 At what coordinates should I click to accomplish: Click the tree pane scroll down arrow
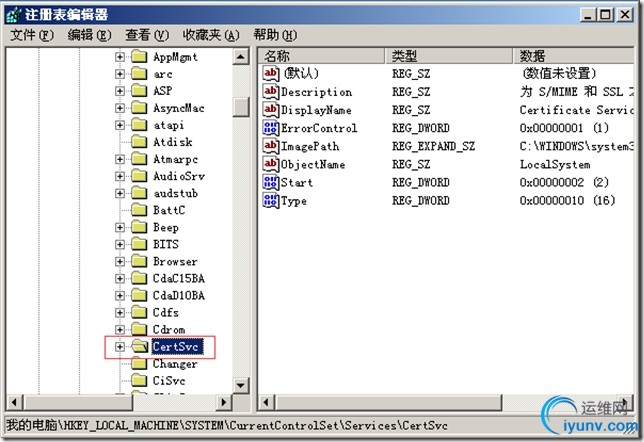click(241, 385)
